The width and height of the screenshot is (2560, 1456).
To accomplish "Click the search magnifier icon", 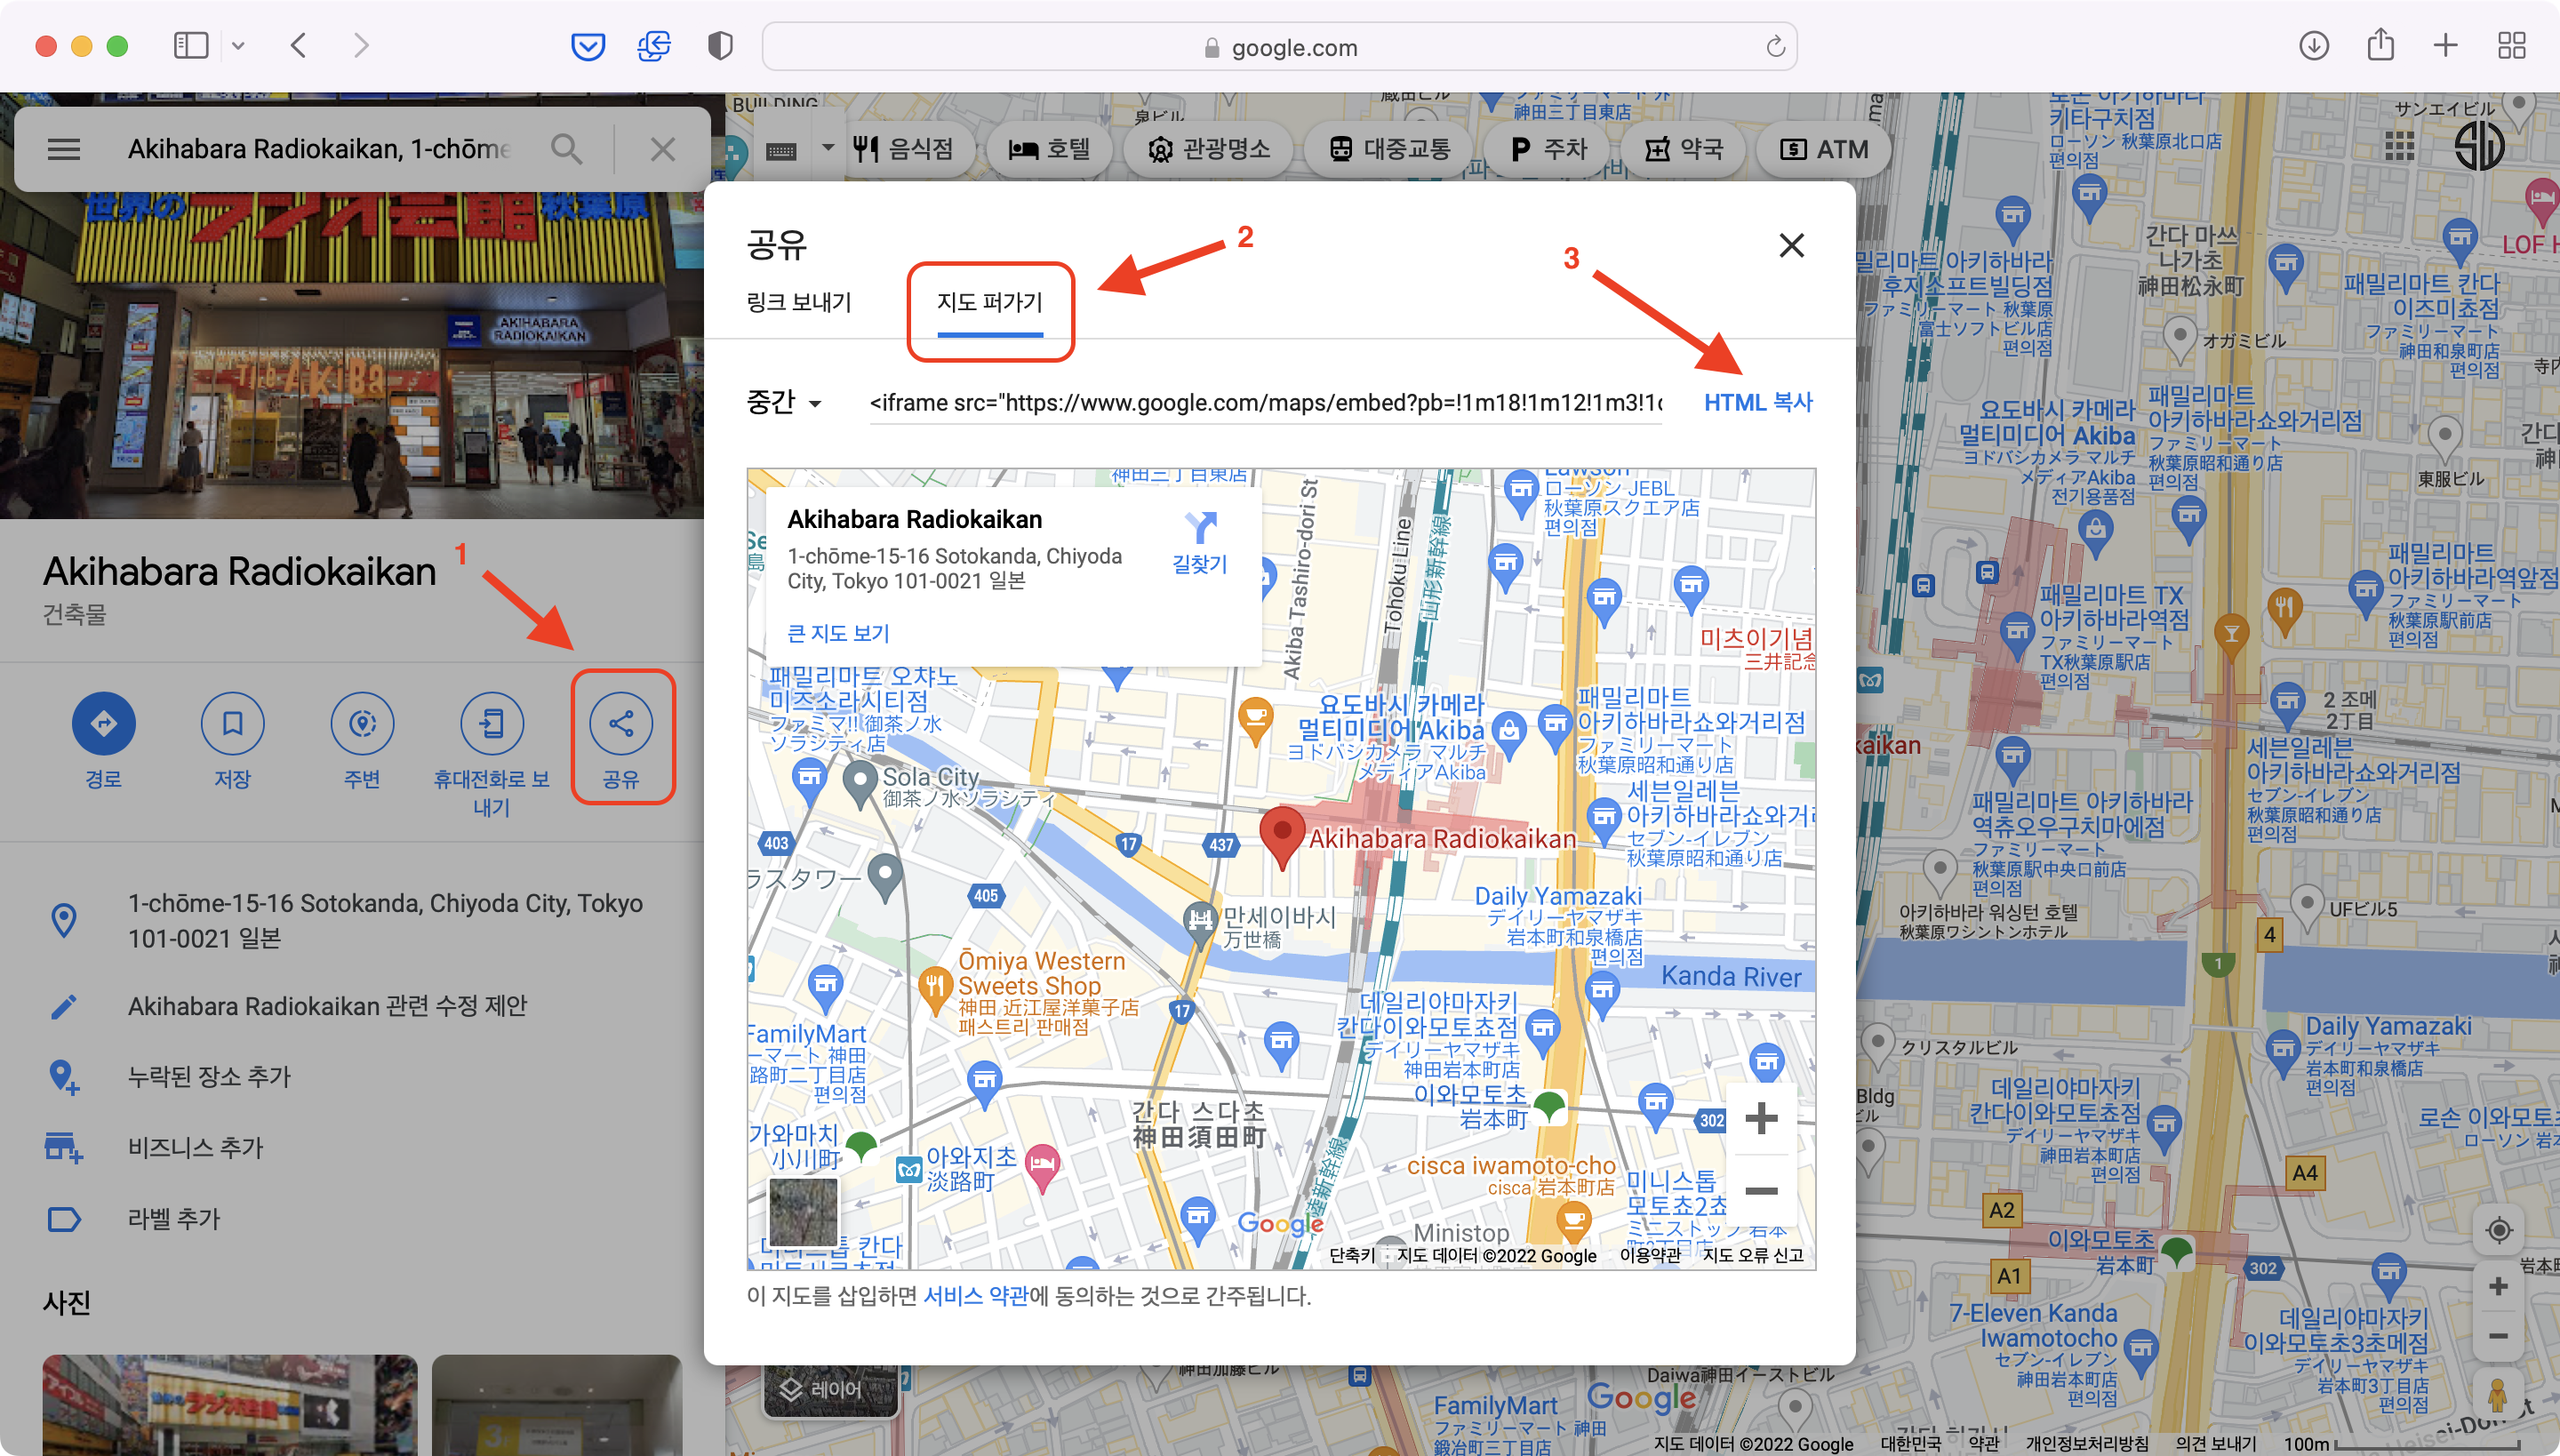I will click(x=566, y=150).
